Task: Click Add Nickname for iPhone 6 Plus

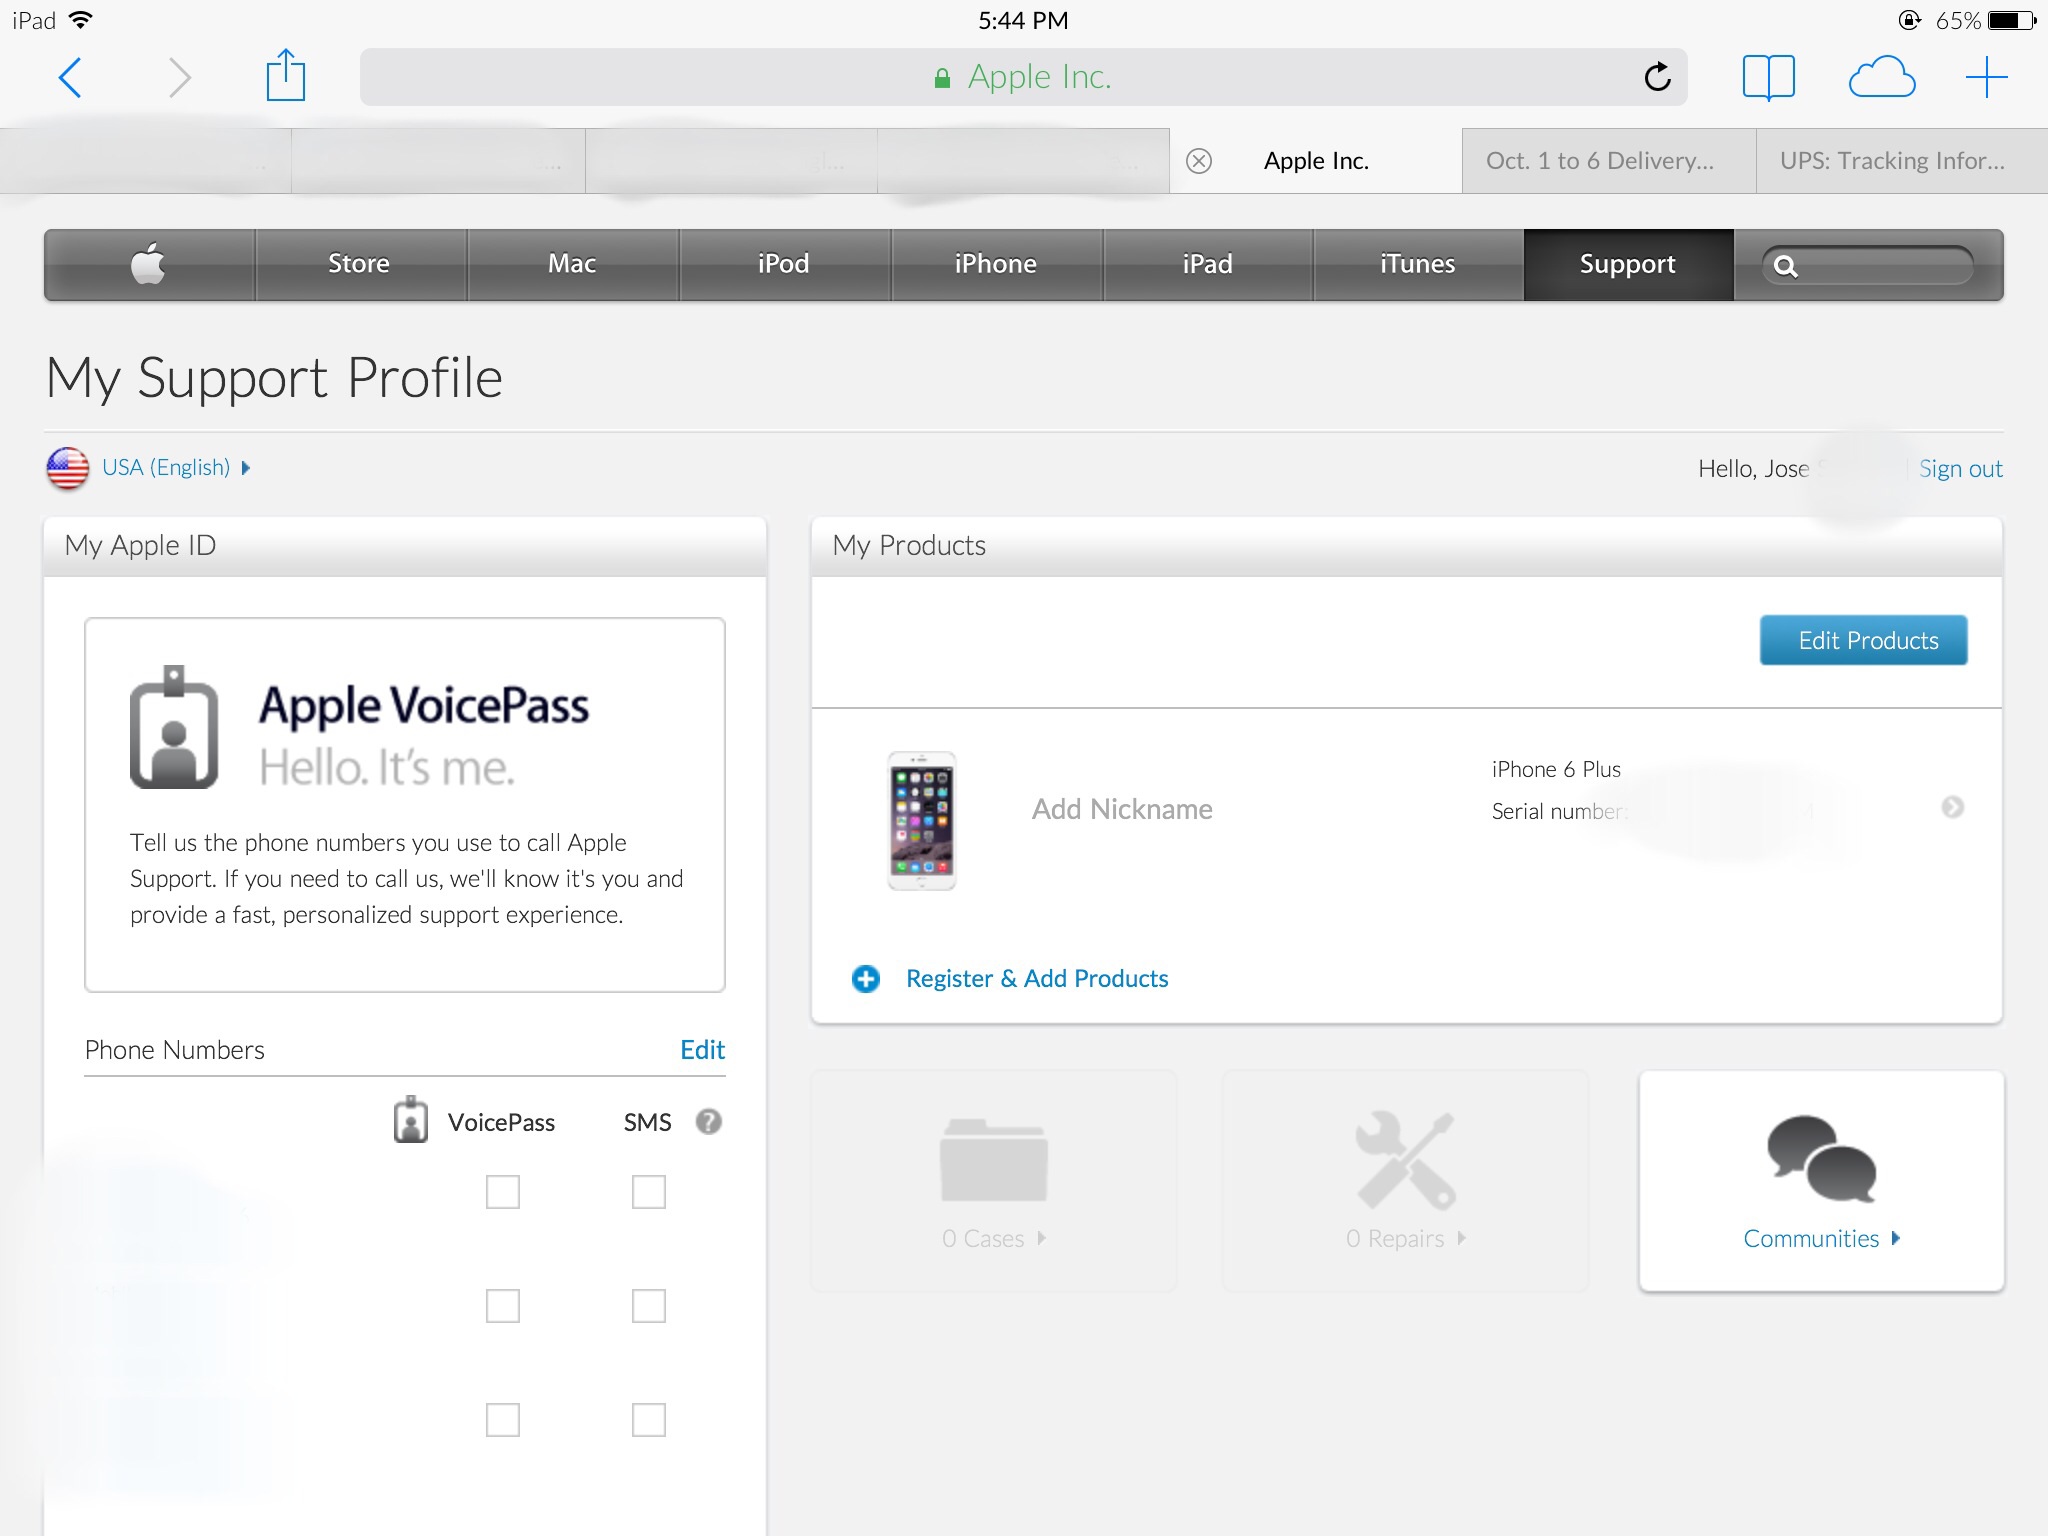Action: (x=1122, y=809)
